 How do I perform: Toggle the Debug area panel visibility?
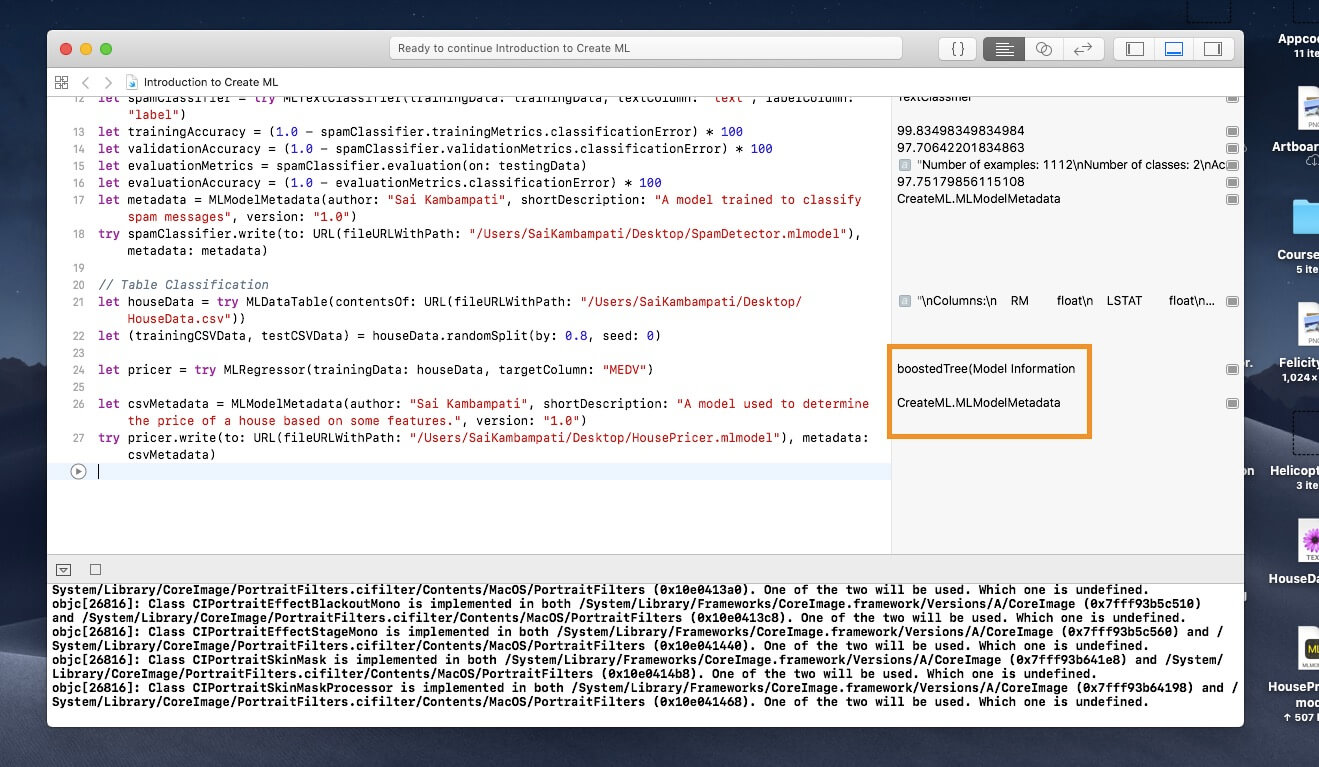pos(1174,49)
